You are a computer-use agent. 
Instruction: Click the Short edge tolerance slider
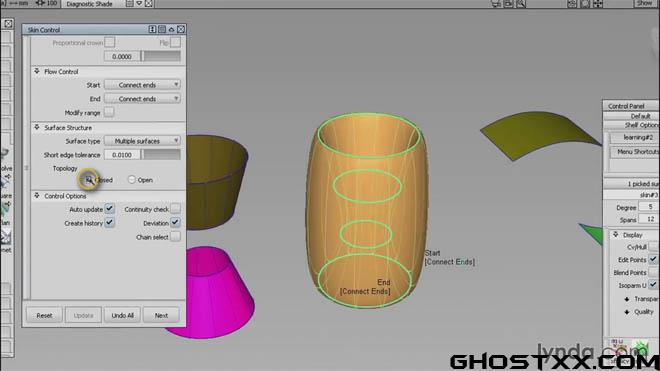click(161, 155)
